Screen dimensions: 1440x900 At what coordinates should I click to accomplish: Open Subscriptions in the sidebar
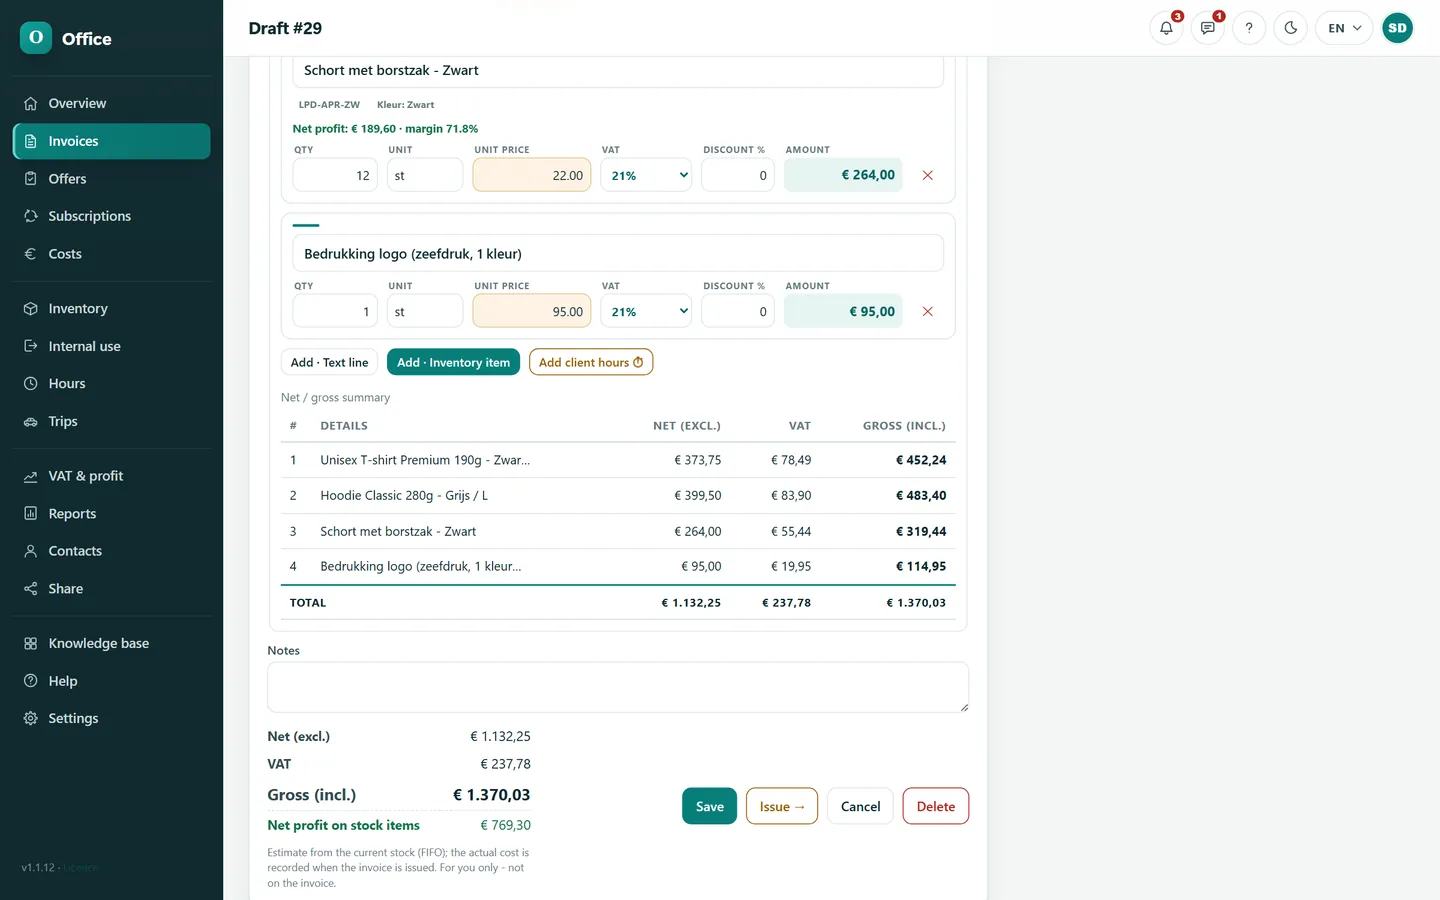point(111,216)
